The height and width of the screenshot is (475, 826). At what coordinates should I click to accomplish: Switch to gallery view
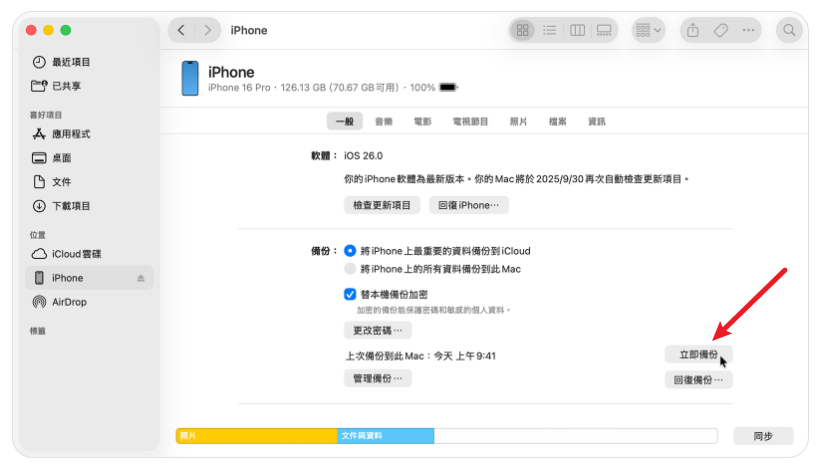[604, 30]
